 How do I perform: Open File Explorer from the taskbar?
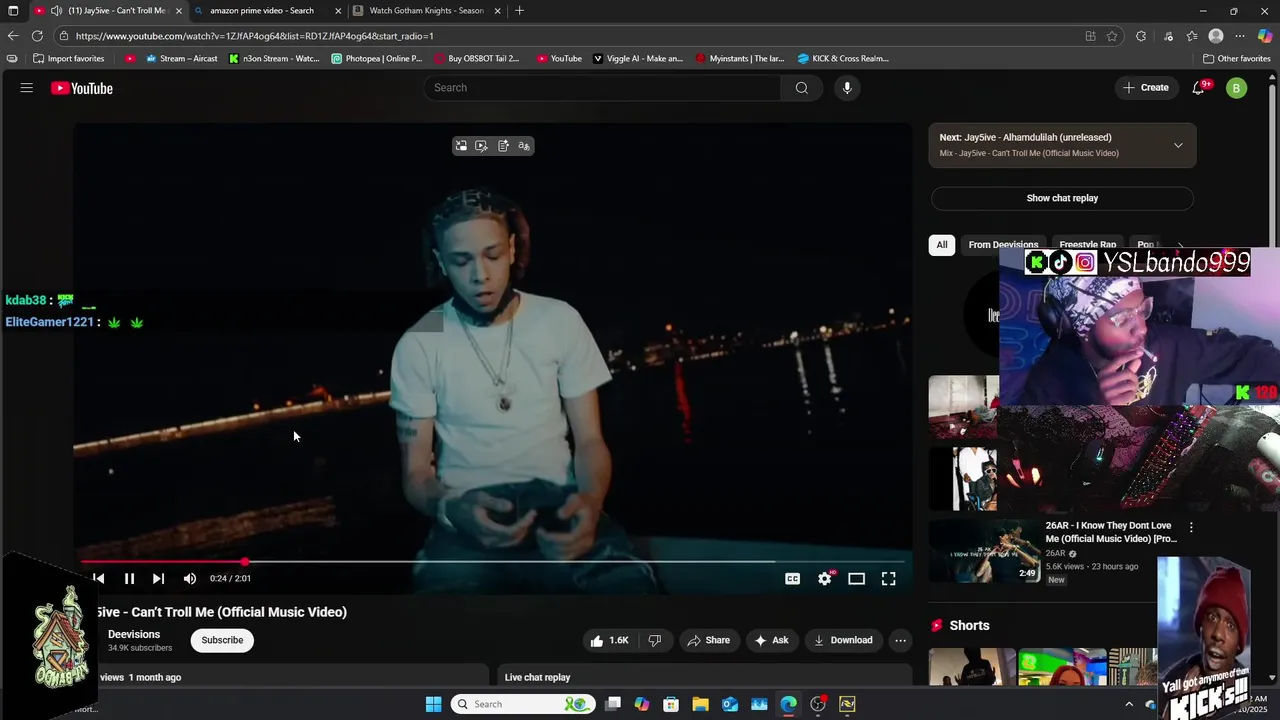[x=700, y=704]
